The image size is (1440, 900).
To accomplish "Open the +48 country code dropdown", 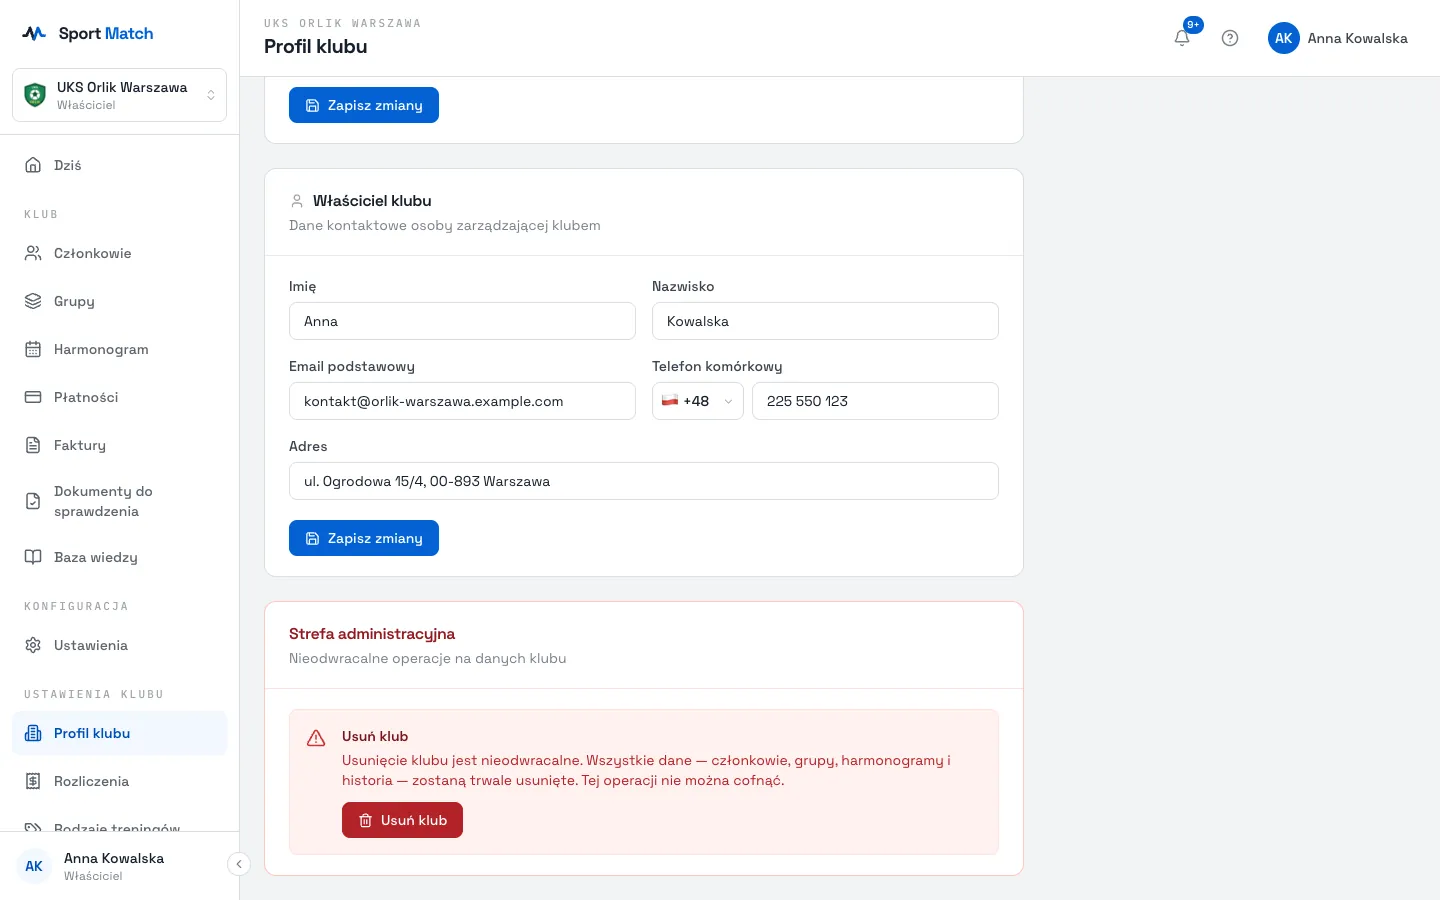I will (697, 401).
